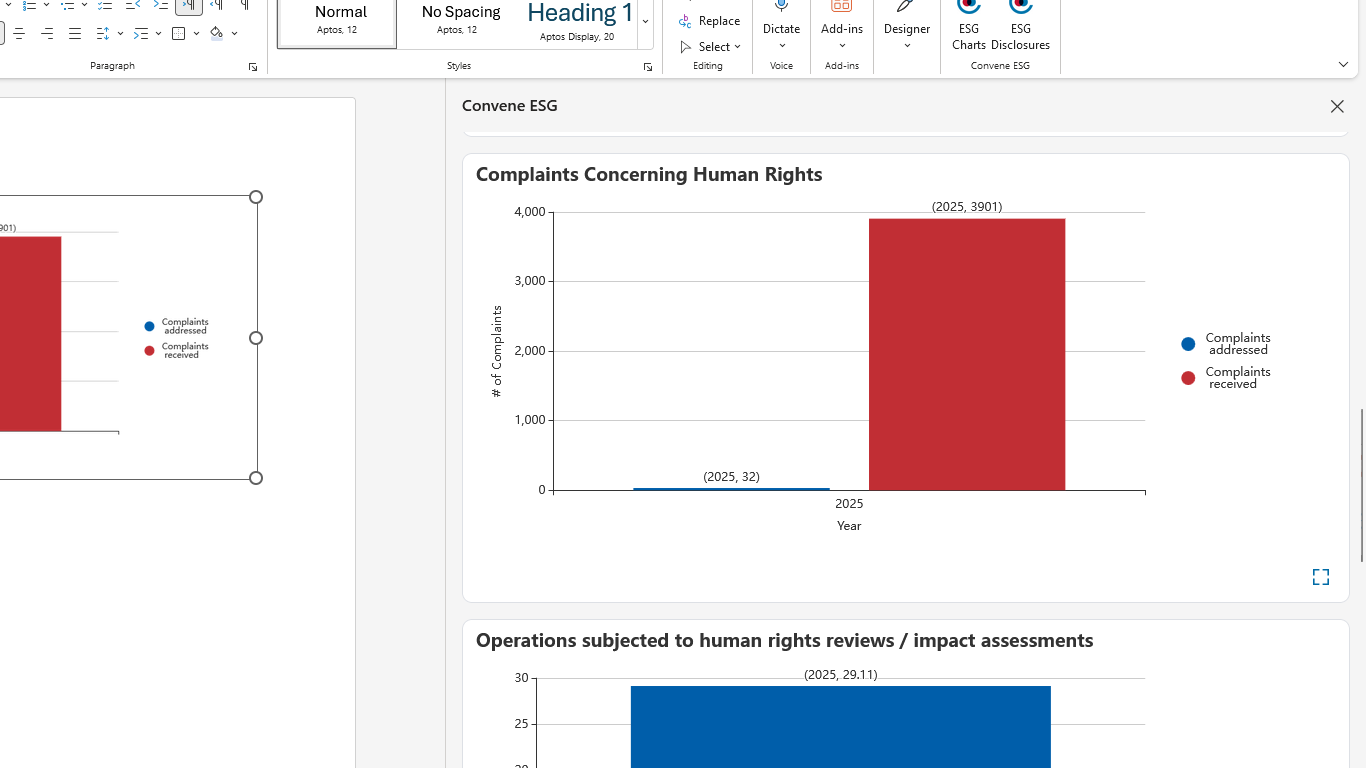Expand the Styles gallery
Image resolution: width=1366 pixels, height=768 pixels.
(x=646, y=22)
